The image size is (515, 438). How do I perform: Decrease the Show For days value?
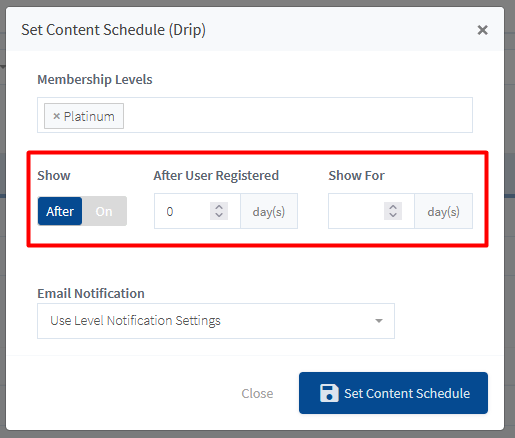393,215
